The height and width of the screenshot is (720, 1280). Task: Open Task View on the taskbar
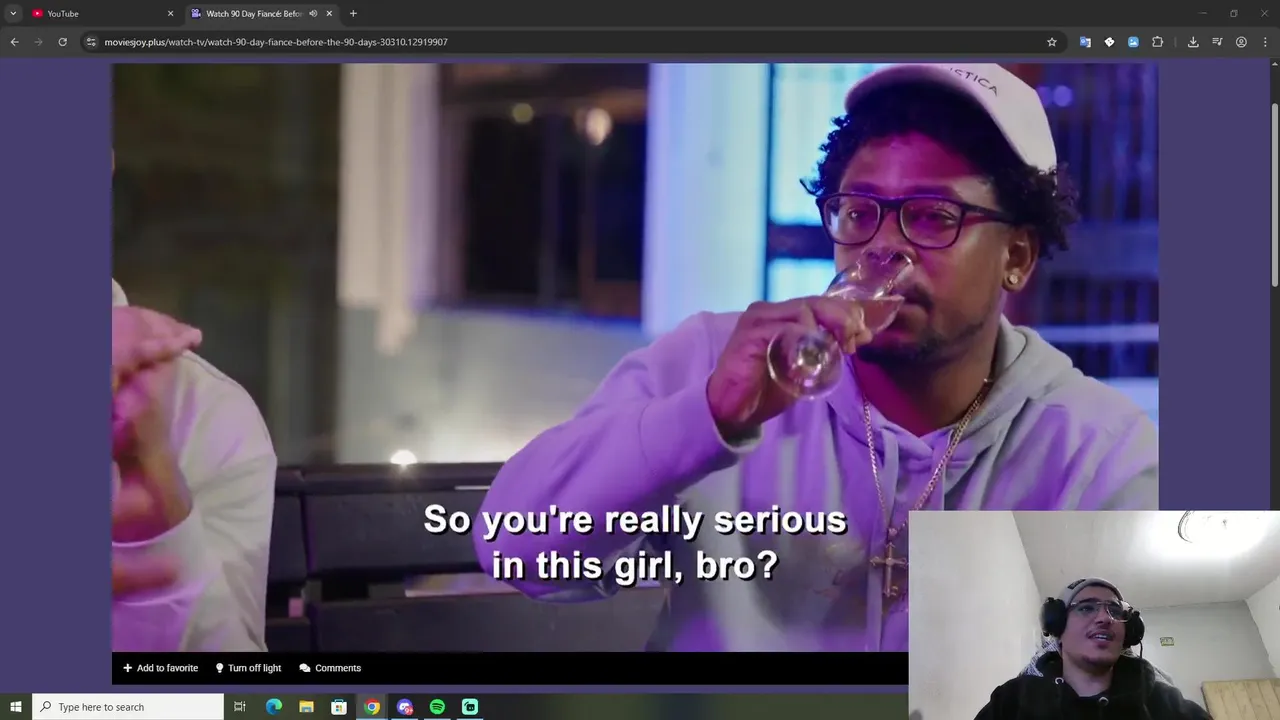pos(240,707)
